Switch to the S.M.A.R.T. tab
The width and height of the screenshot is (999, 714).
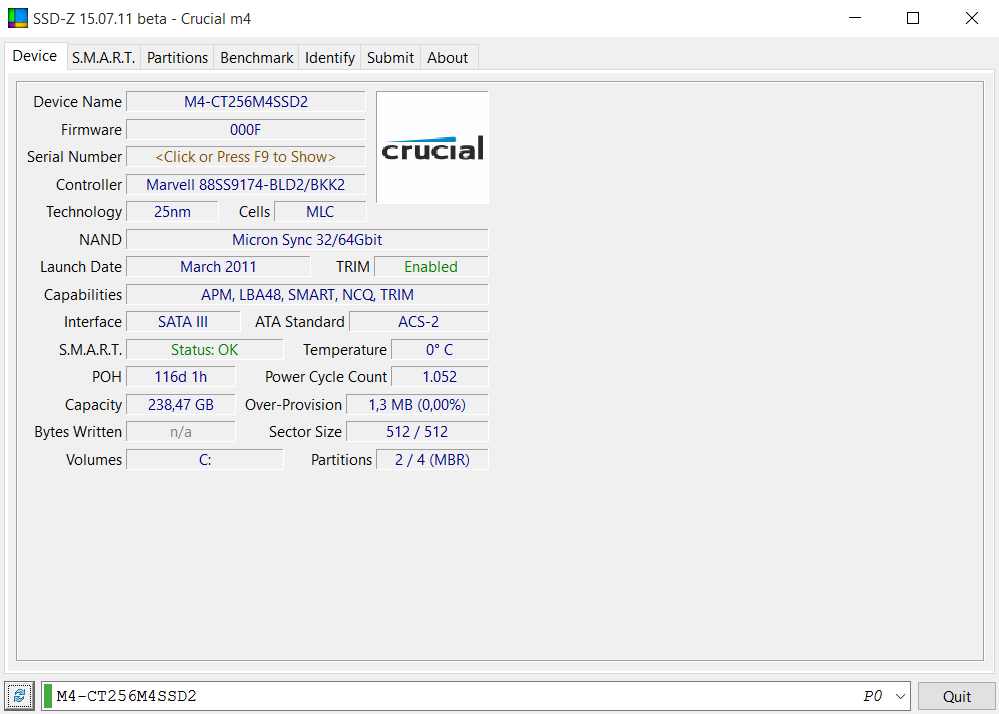click(x=103, y=58)
